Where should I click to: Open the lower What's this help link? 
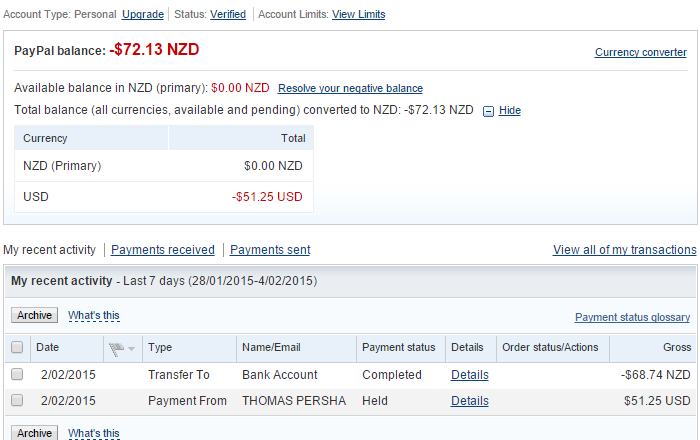coord(94,433)
